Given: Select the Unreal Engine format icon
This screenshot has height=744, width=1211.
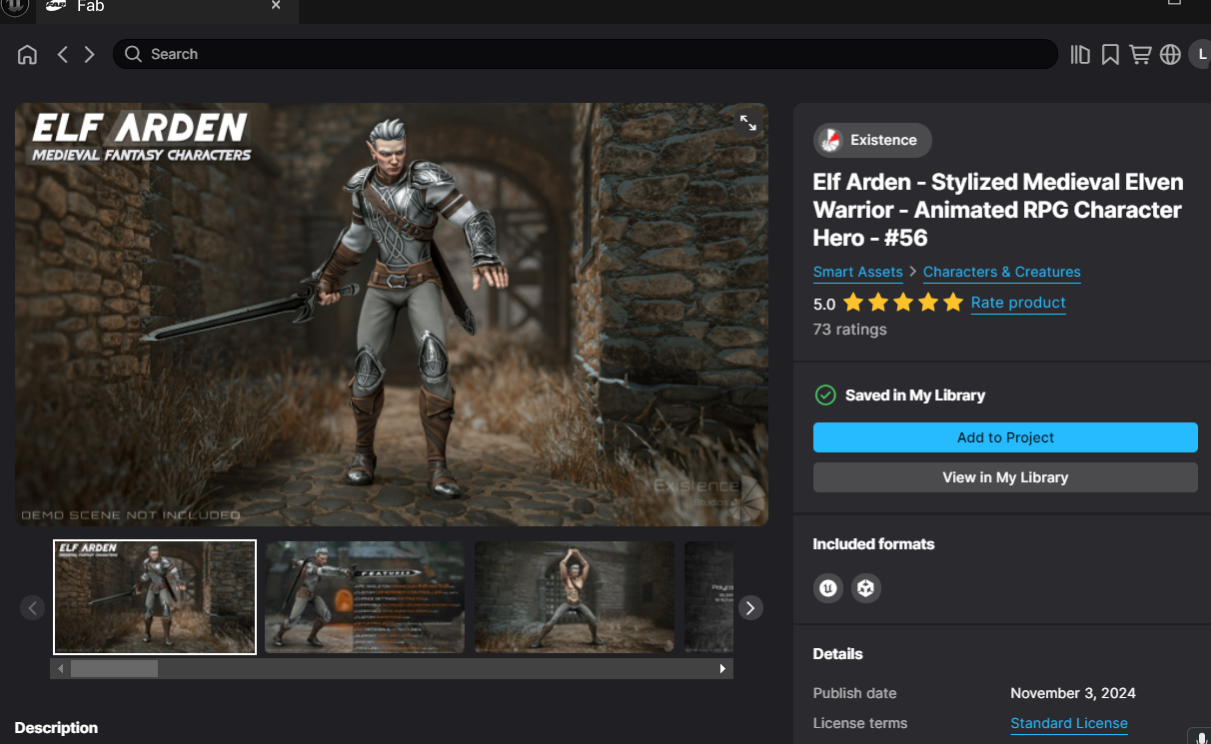Looking at the screenshot, I should pos(828,588).
